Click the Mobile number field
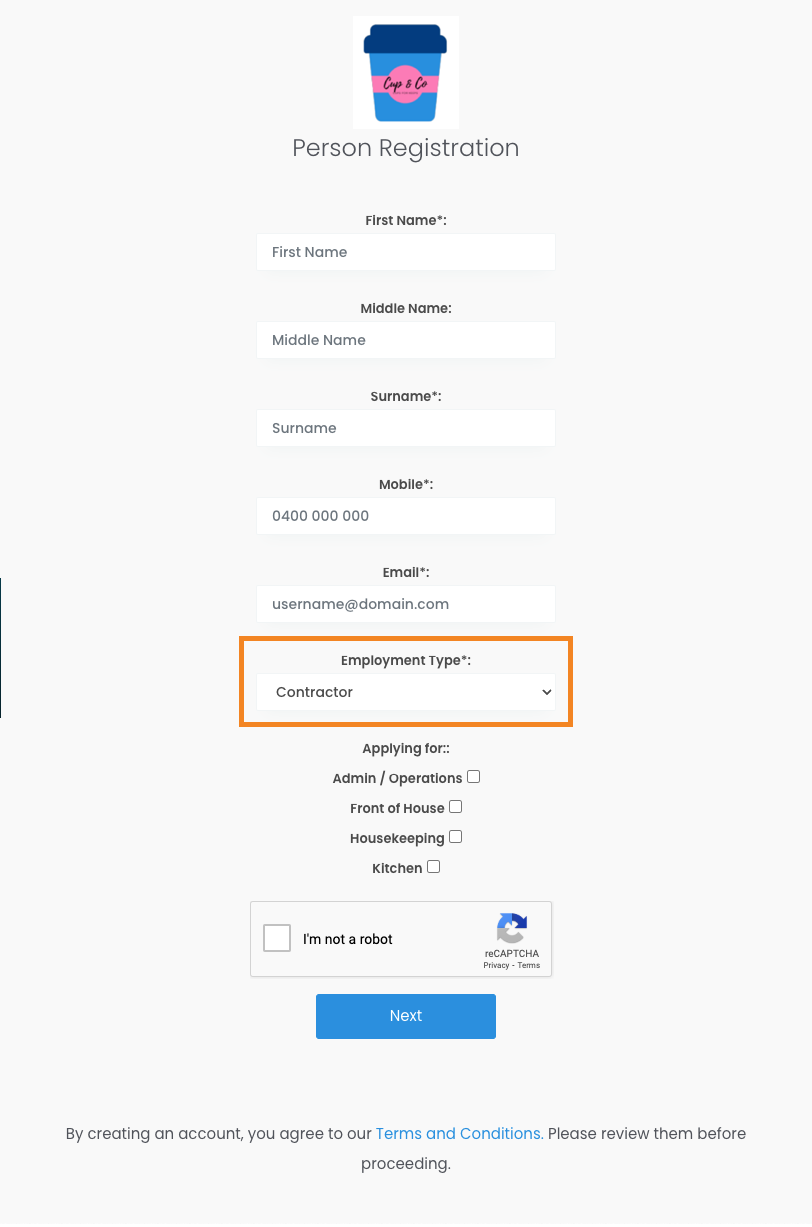The height and width of the screenshot is (1227, 812). [405, 516]
